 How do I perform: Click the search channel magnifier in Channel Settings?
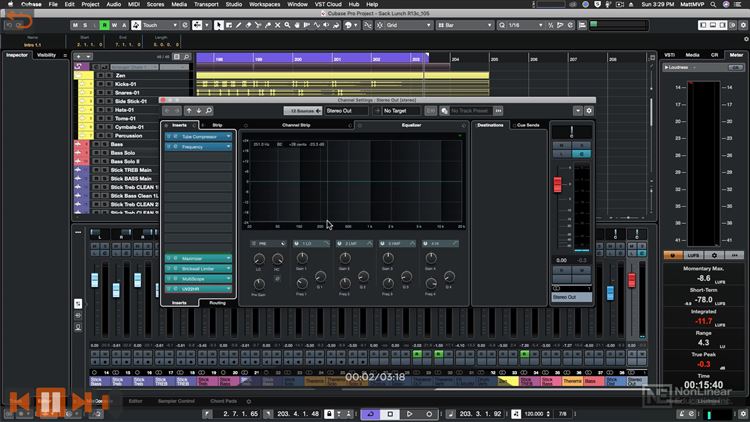point(209,111)
